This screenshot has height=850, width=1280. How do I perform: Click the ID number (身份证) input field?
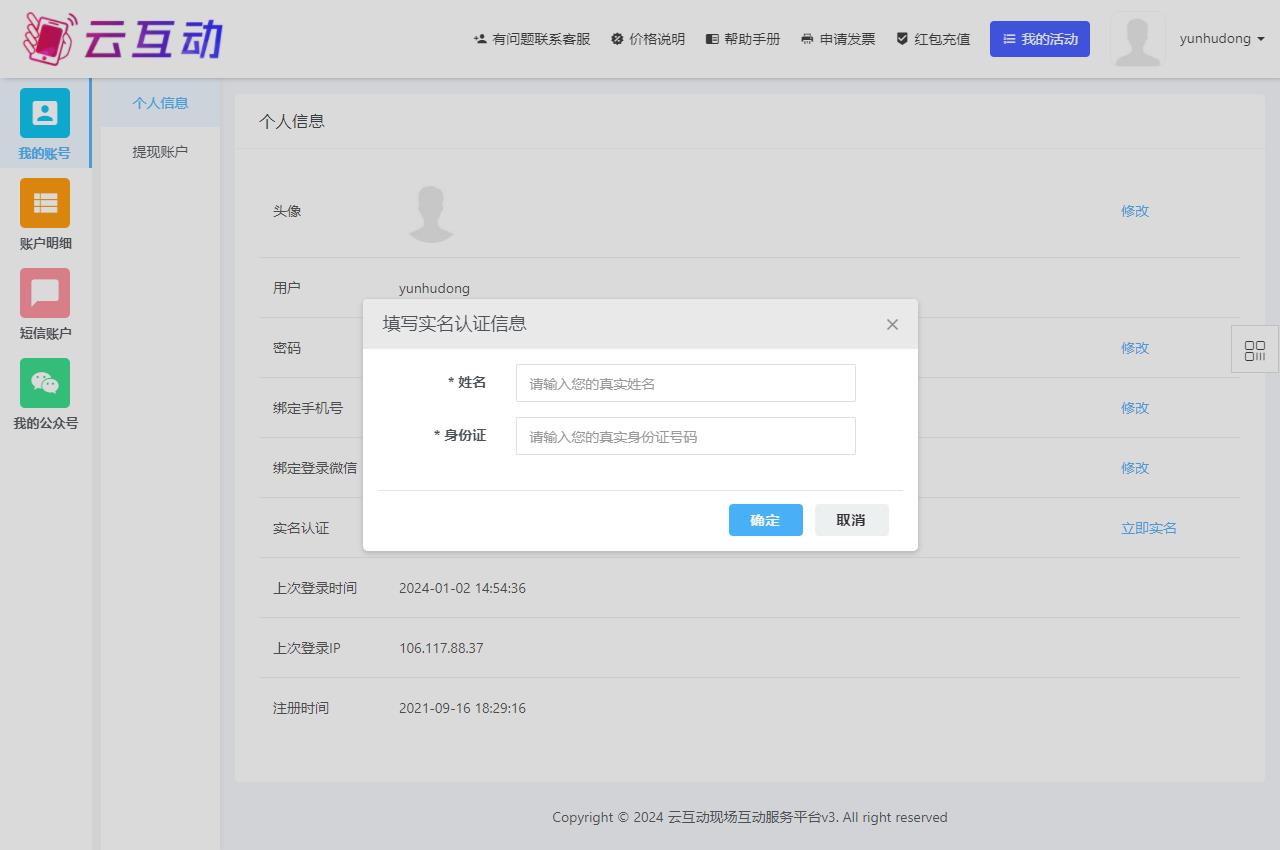click(x=685, y=436)
